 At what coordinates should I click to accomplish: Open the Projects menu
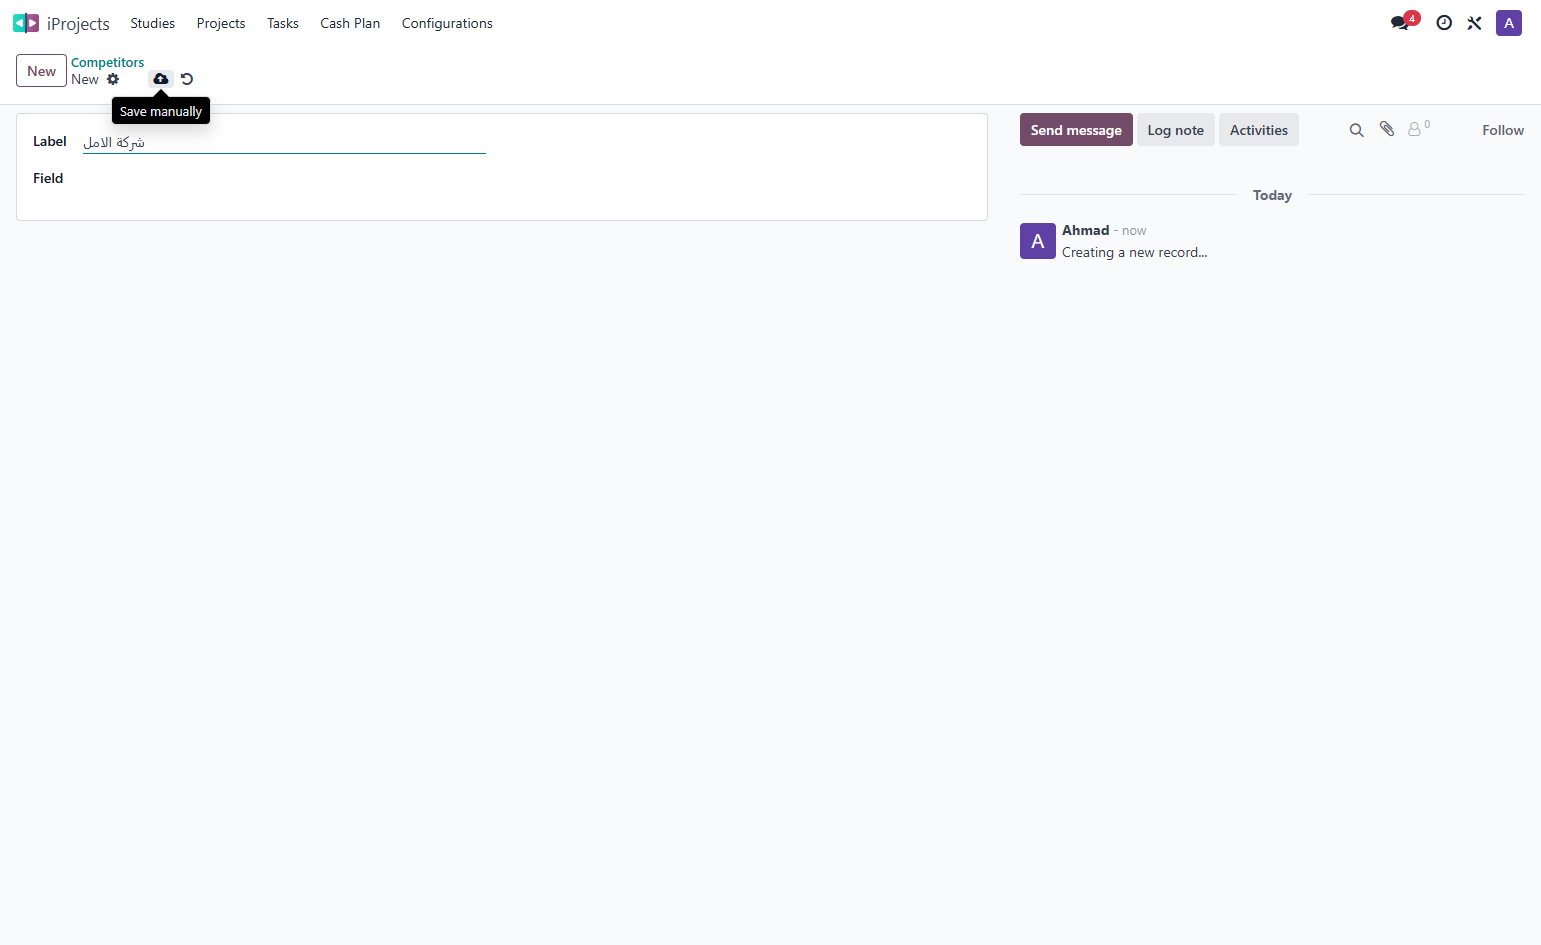click(x=221, y=23)
